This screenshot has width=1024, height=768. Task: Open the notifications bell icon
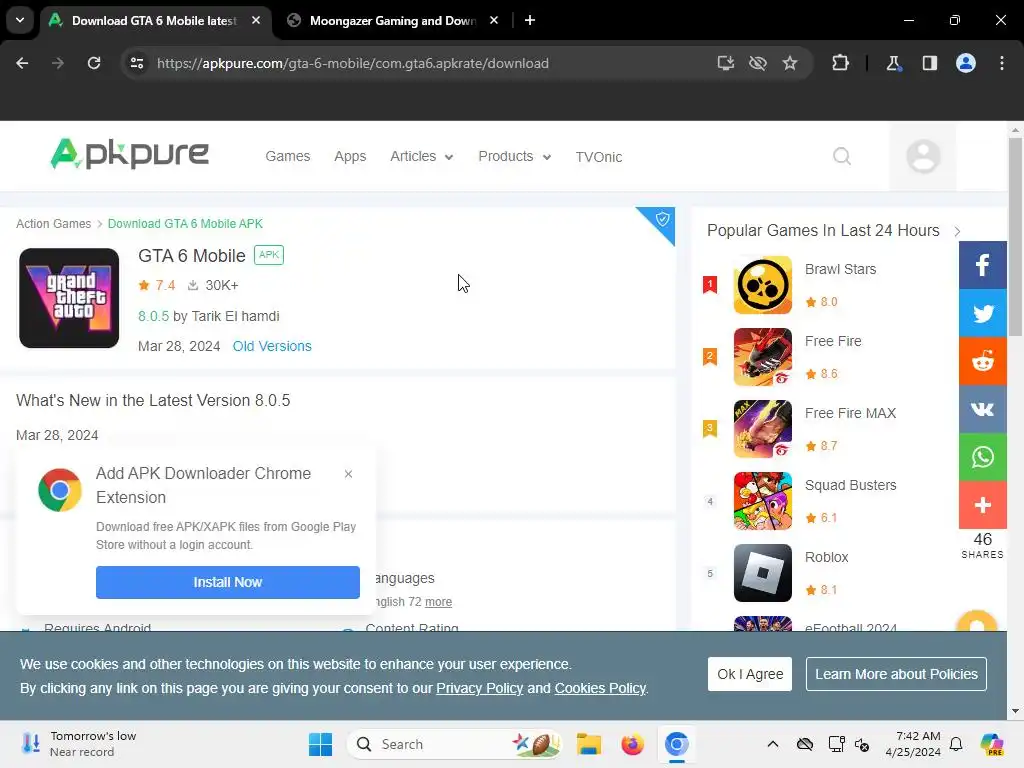point(956,744)
